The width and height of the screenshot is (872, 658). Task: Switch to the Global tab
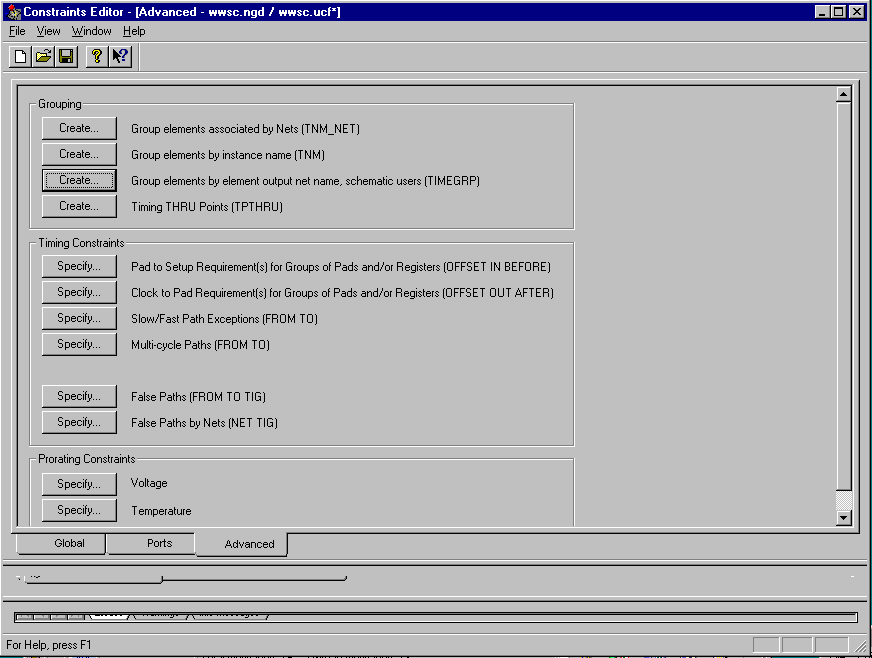click(61, 543)
